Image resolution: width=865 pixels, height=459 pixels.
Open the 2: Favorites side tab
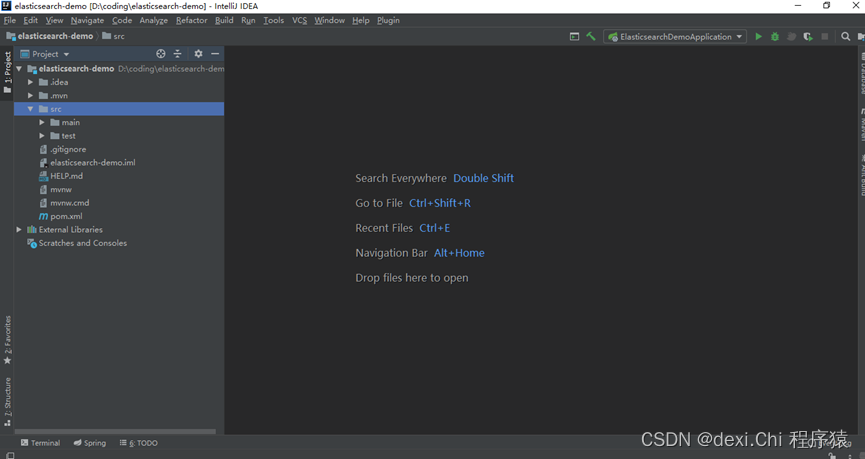(x=7, y=340)
